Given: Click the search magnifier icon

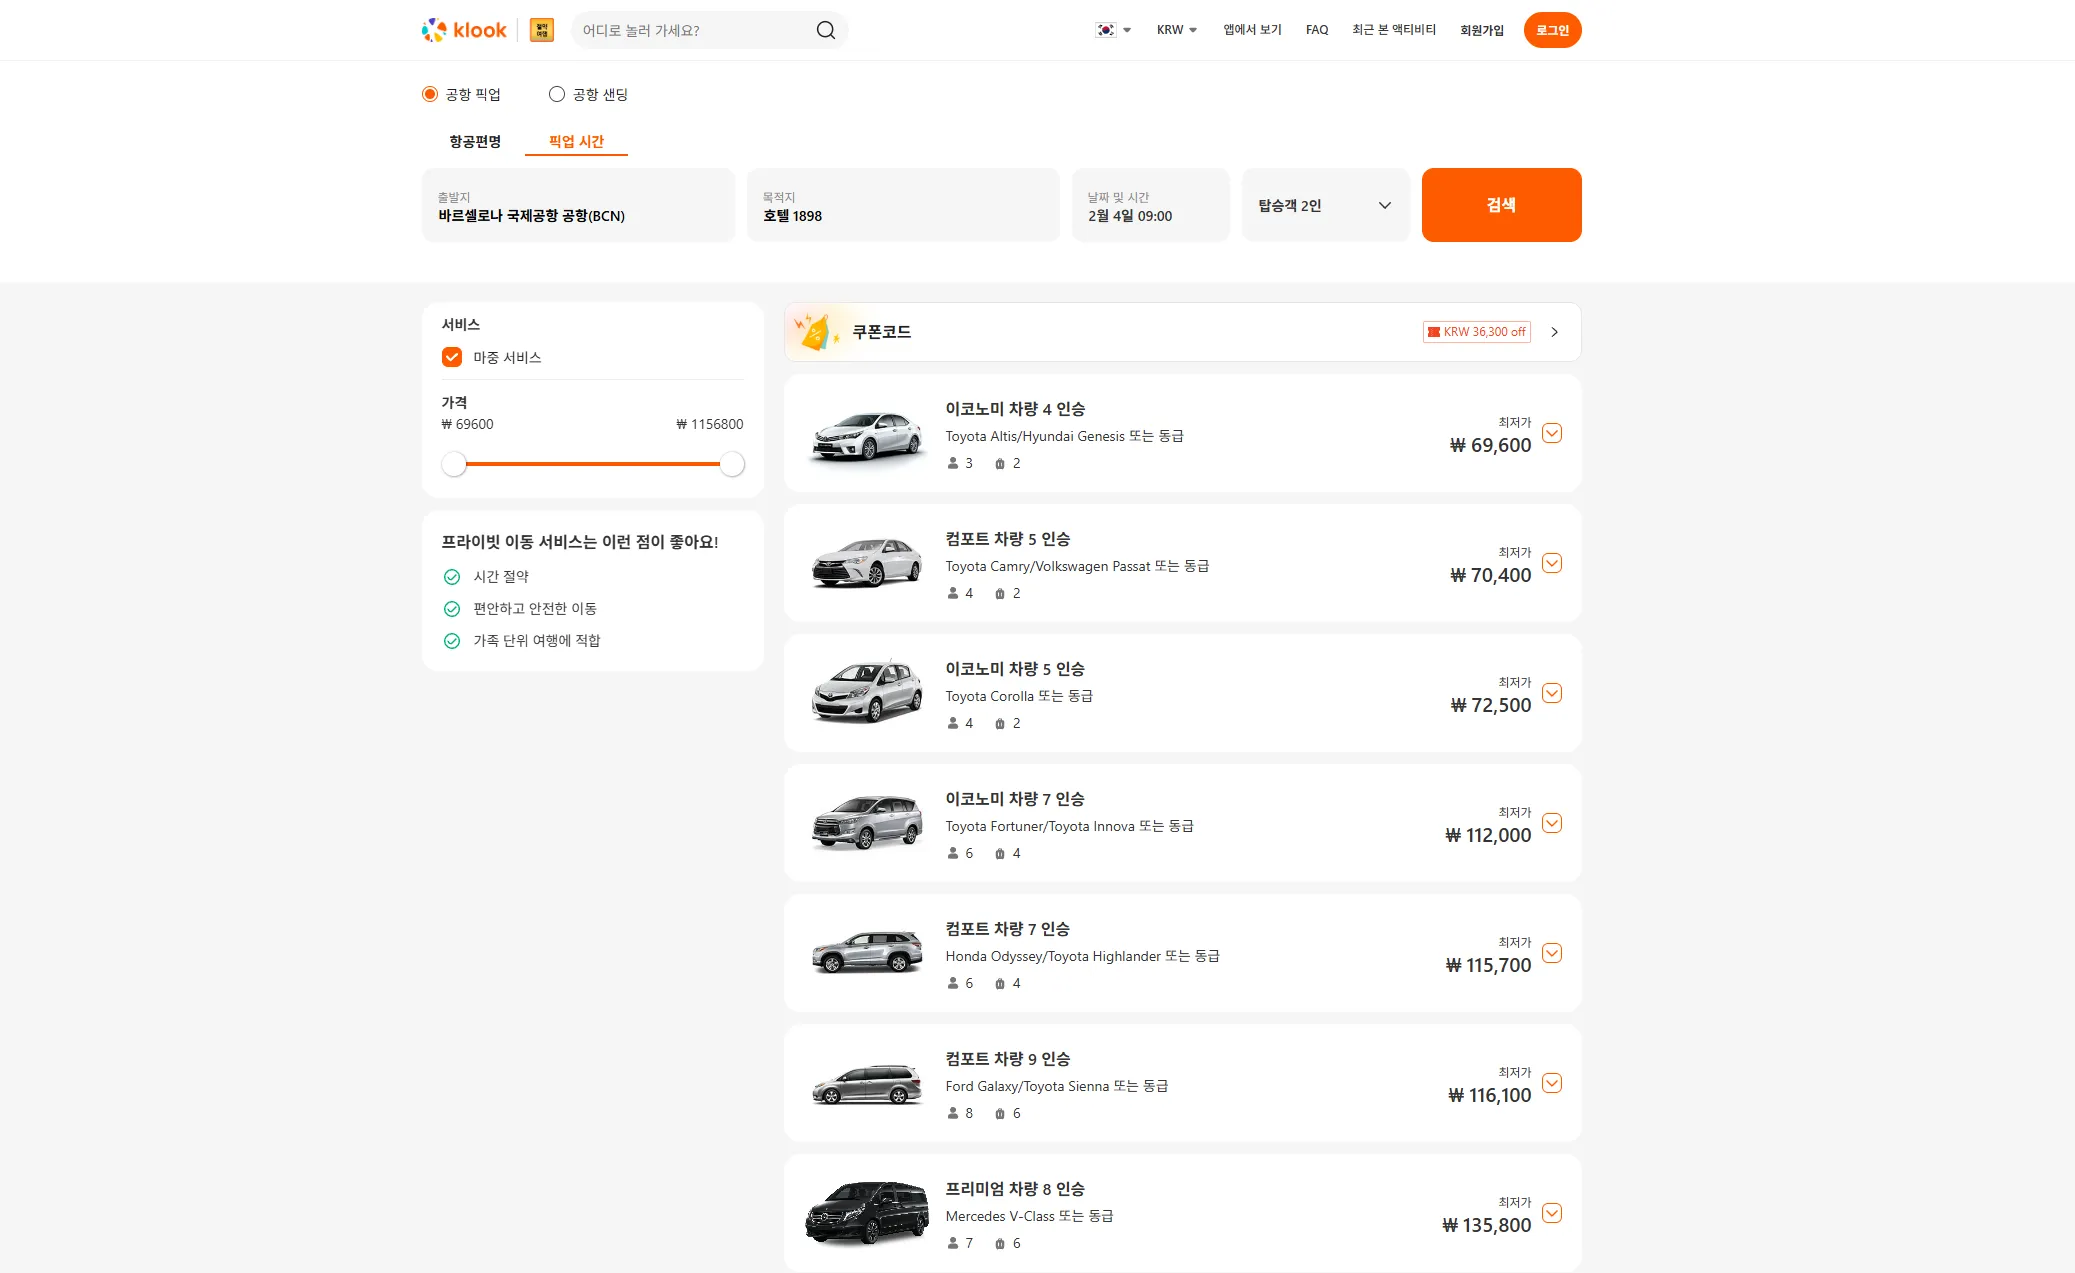Looking at the screenshot, I should coord(825,29).
